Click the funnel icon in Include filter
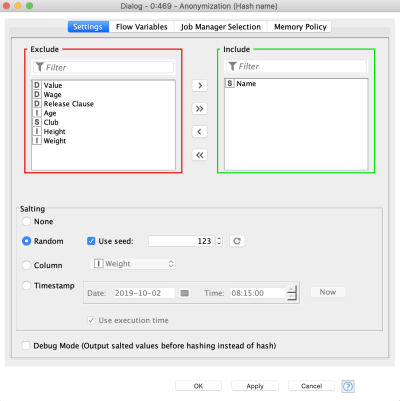This screenshot has height=401, width=400. (232, 66)
